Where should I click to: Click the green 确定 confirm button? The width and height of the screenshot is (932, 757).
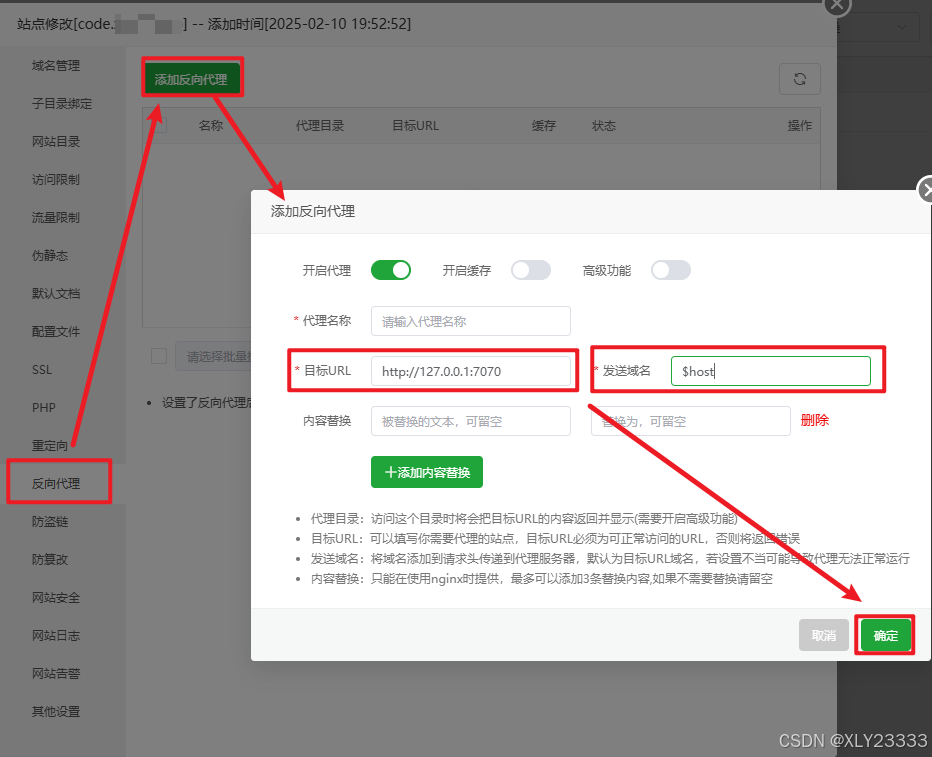pyautogui.click(x=884, y=634)
